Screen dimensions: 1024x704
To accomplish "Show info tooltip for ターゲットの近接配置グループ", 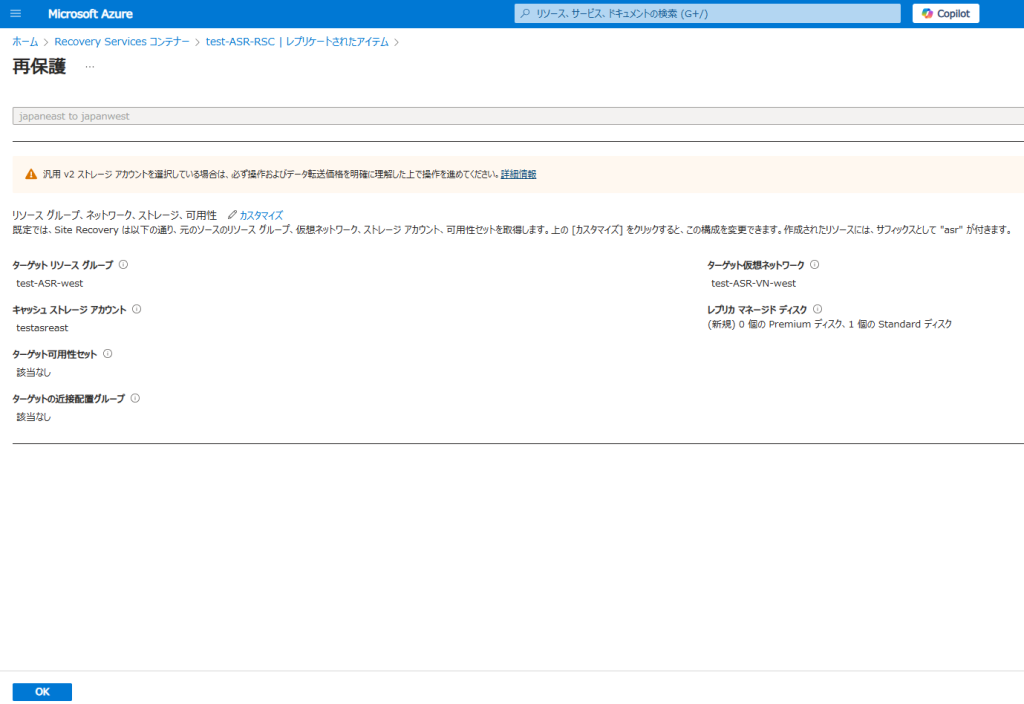I will tap(135, 398).
